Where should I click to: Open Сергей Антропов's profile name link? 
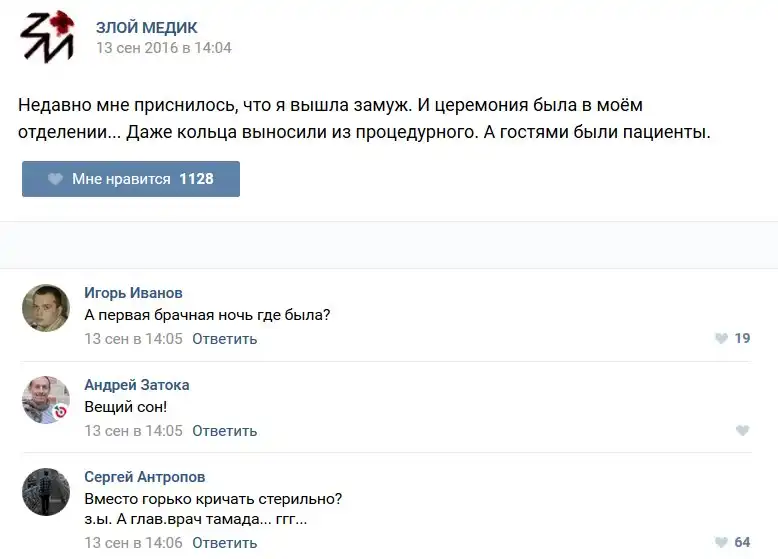[x=144, y=477]
